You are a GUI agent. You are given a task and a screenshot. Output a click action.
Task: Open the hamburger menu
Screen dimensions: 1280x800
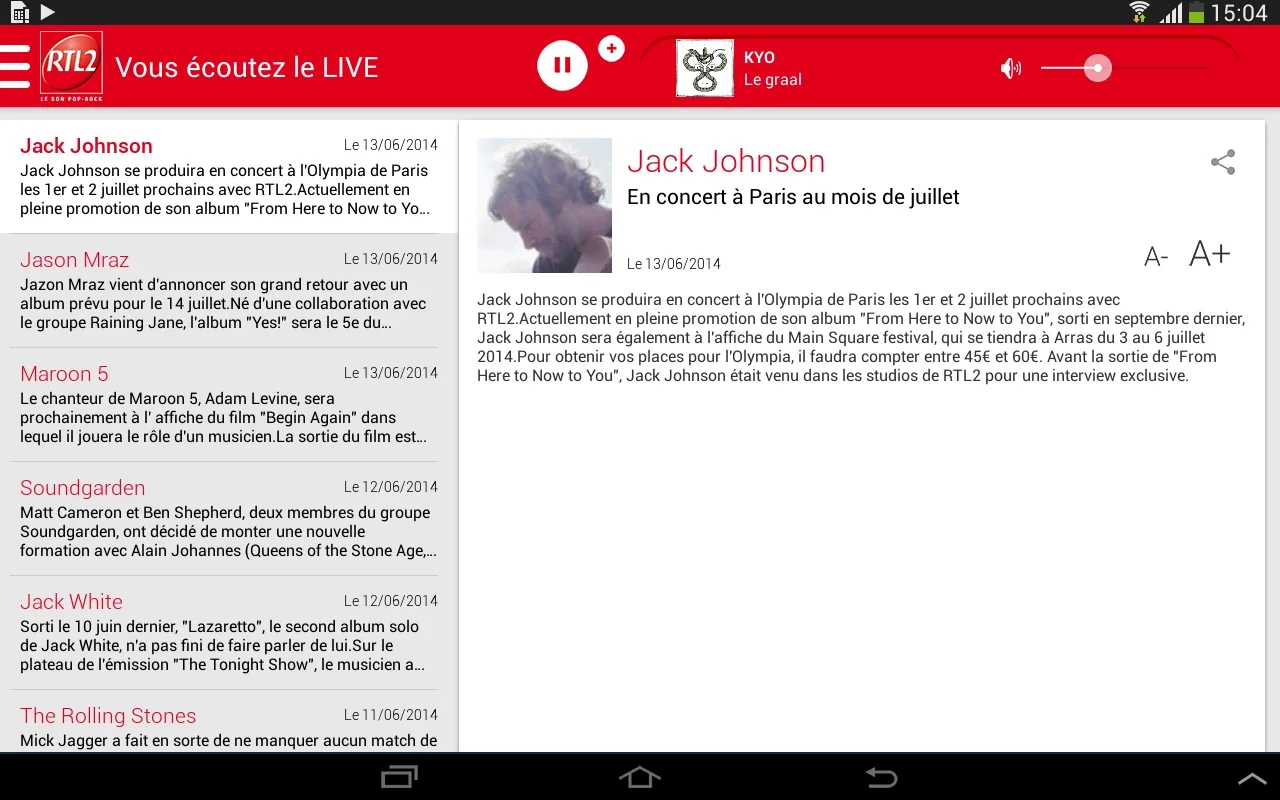15,66
